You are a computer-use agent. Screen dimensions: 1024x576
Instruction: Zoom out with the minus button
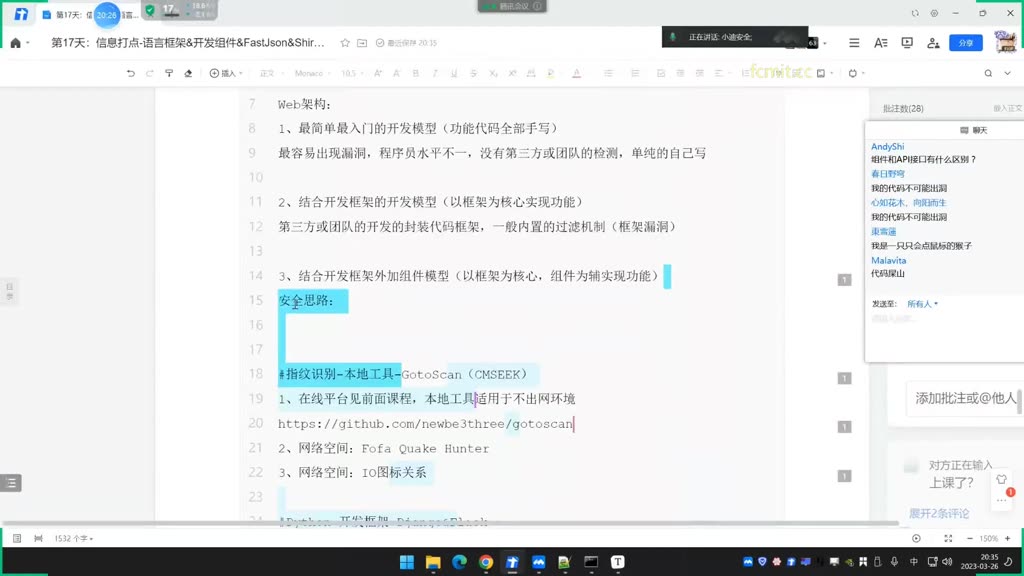pos(969,538)
